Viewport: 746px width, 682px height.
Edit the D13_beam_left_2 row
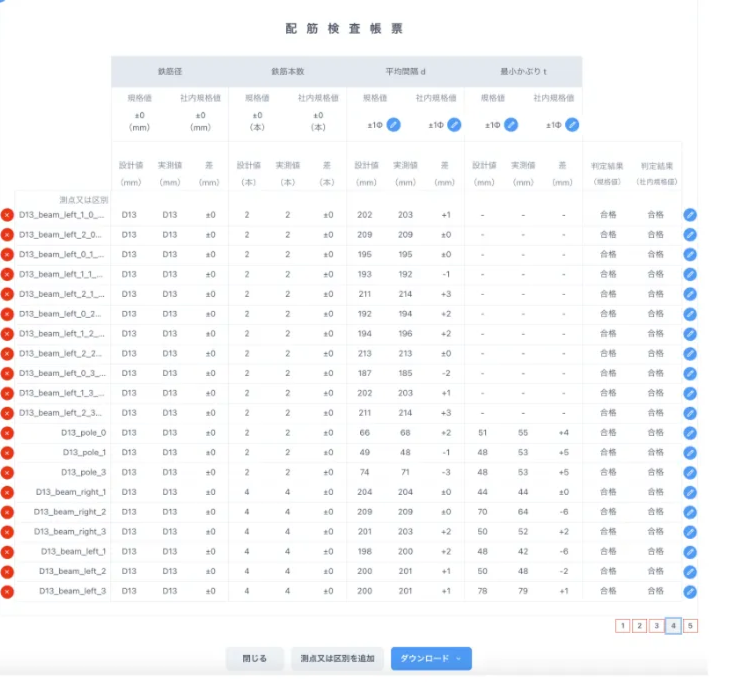pyautogui.click(x=690, y=571)
